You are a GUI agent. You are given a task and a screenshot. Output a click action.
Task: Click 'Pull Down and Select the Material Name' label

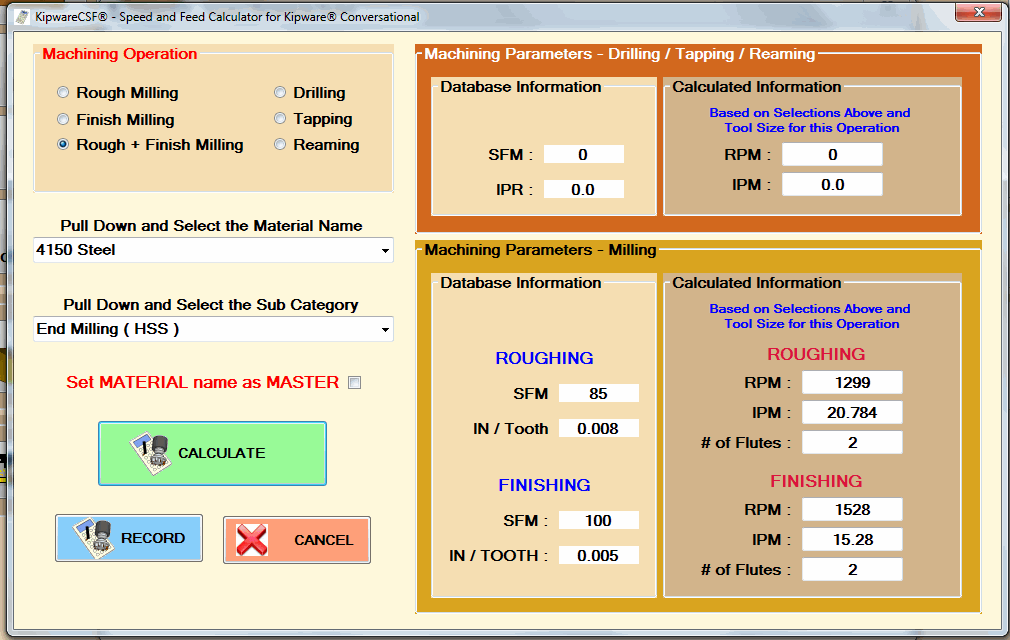pos(211,226)
